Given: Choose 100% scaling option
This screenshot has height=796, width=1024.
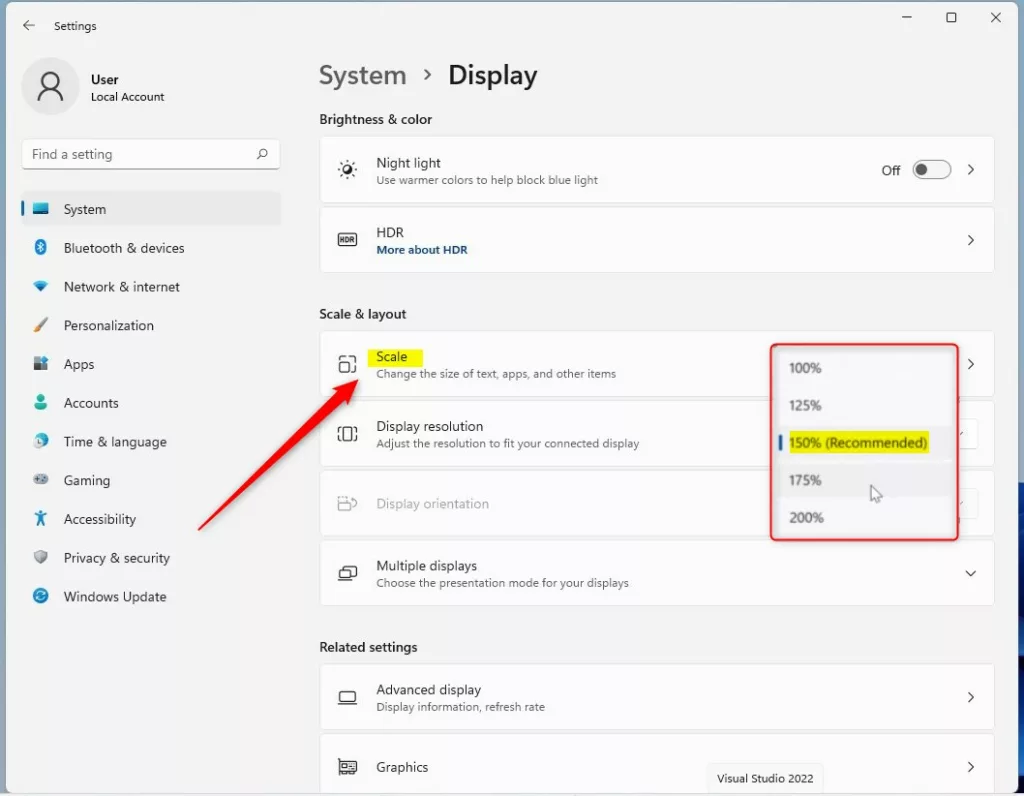Looking at the screenshot, I should coord(805,368).
